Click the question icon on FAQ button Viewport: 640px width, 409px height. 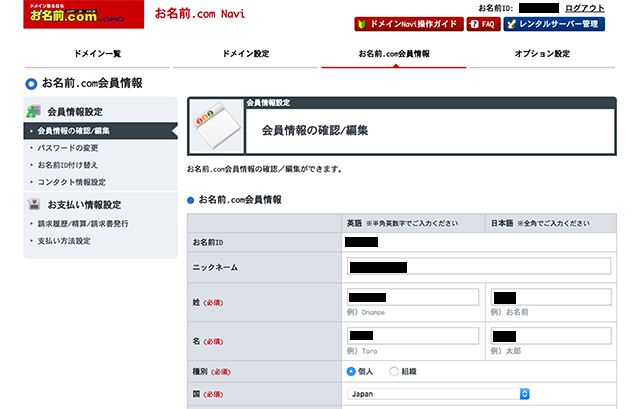click(x=474, y=24)
